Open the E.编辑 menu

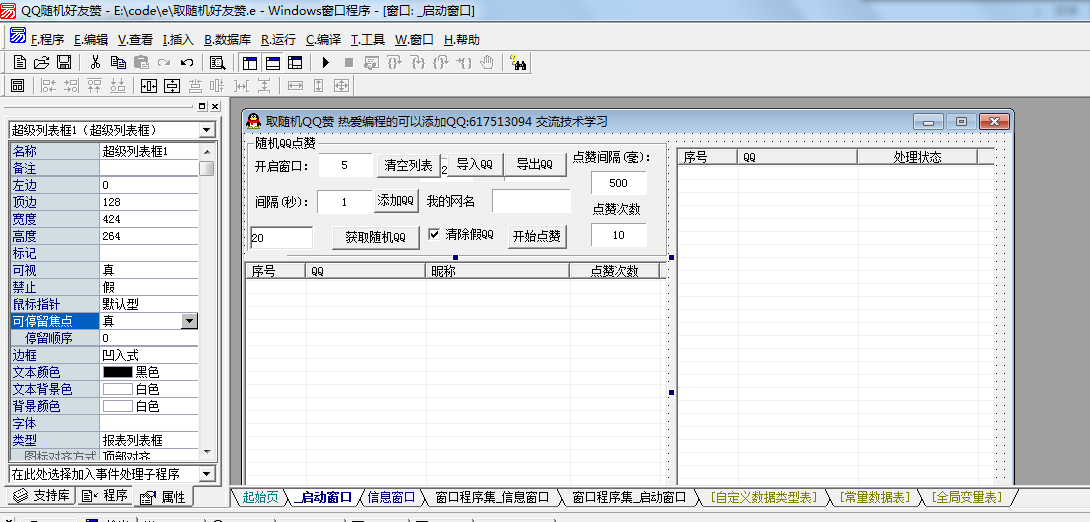click(x=90, y=40)
